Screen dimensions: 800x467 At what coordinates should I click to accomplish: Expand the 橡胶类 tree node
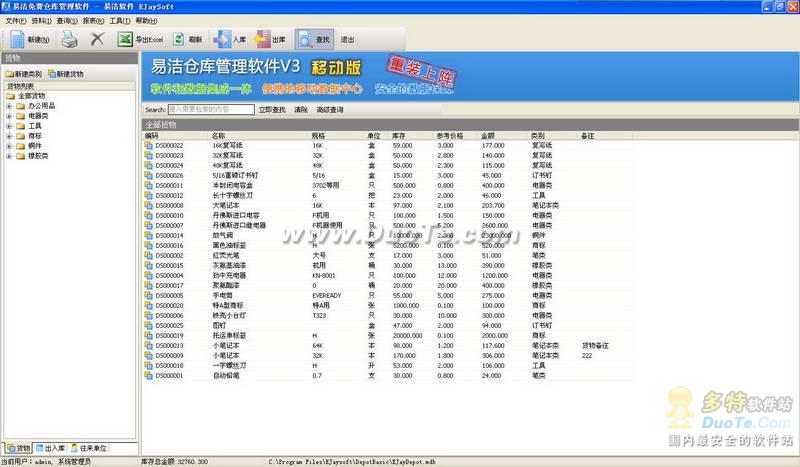tap(9, 157)
